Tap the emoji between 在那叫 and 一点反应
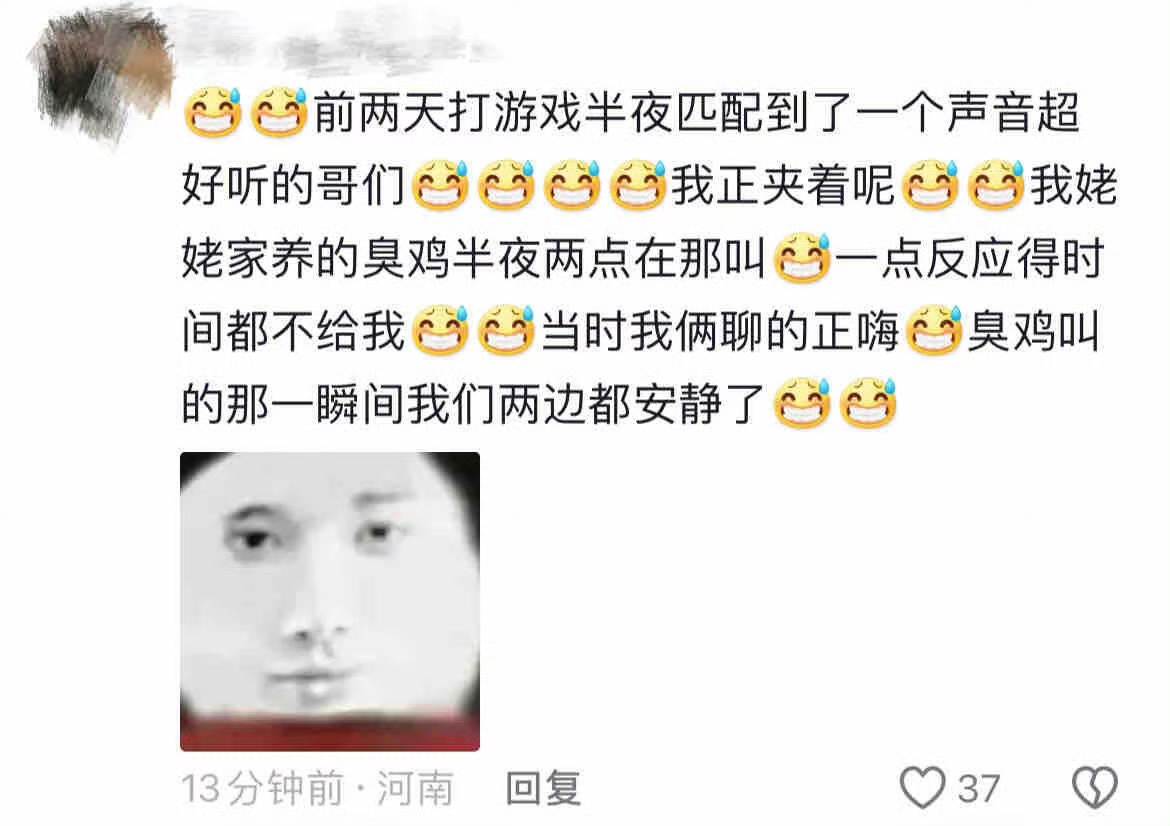Image resolution: width=1170 pixels, height=826 pixels. 802,258
